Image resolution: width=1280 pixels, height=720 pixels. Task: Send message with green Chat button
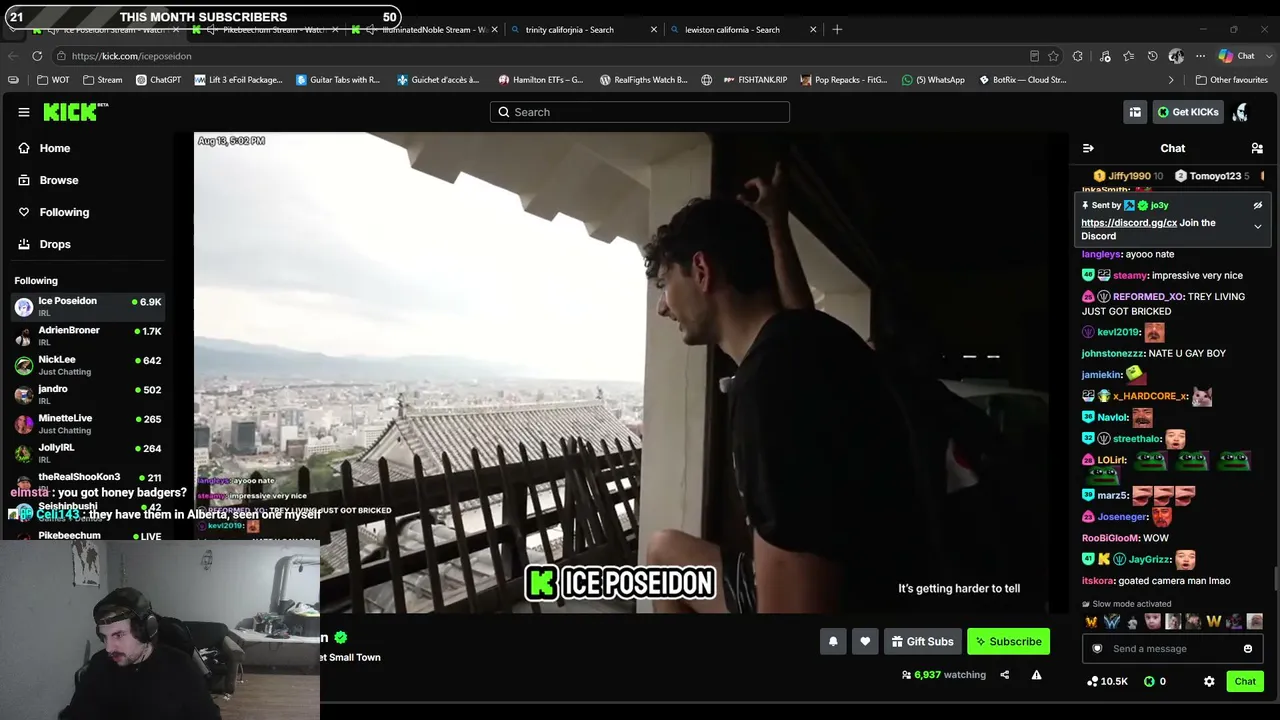click(x=1245, y=682)
